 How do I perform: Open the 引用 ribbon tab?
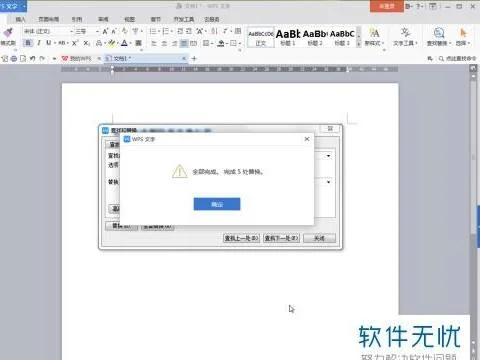coord(77,19)
